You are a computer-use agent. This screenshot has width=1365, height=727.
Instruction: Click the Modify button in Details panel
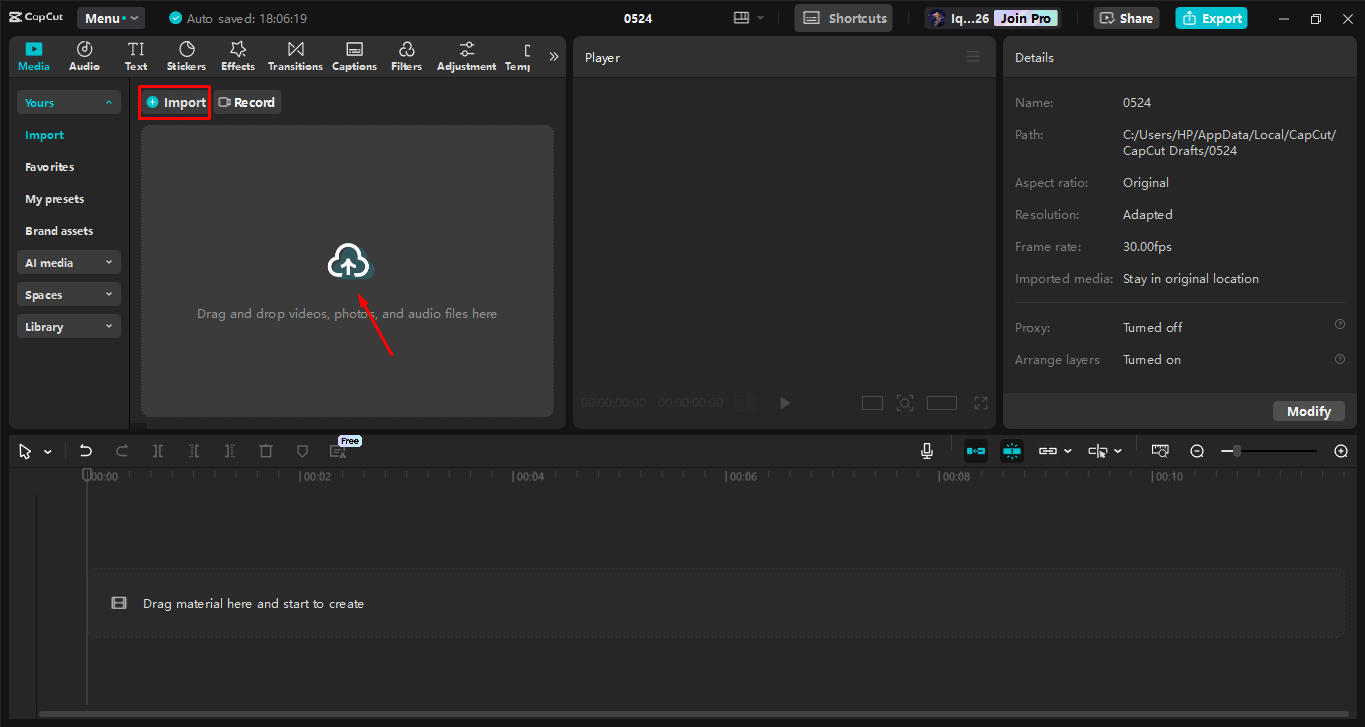1309,410
